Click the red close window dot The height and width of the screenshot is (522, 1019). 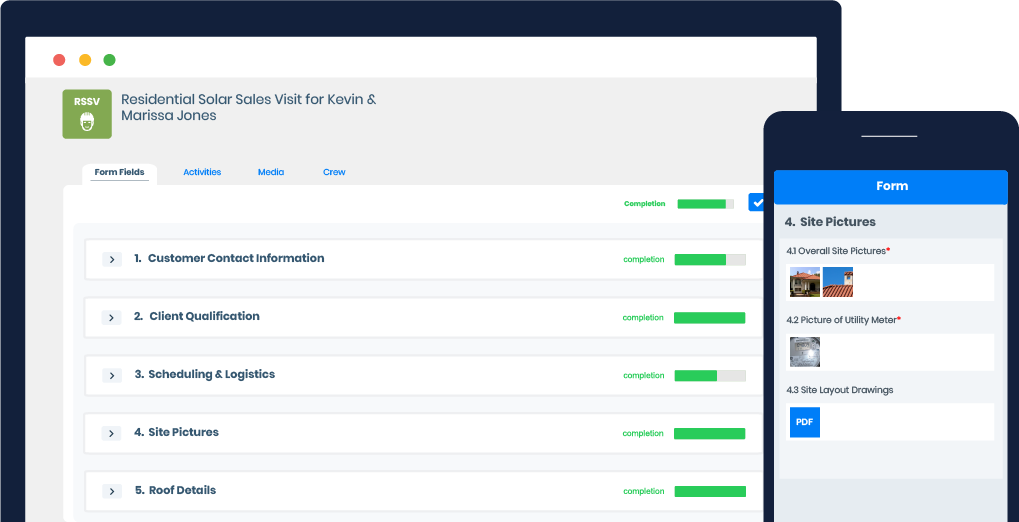(59, 60)
